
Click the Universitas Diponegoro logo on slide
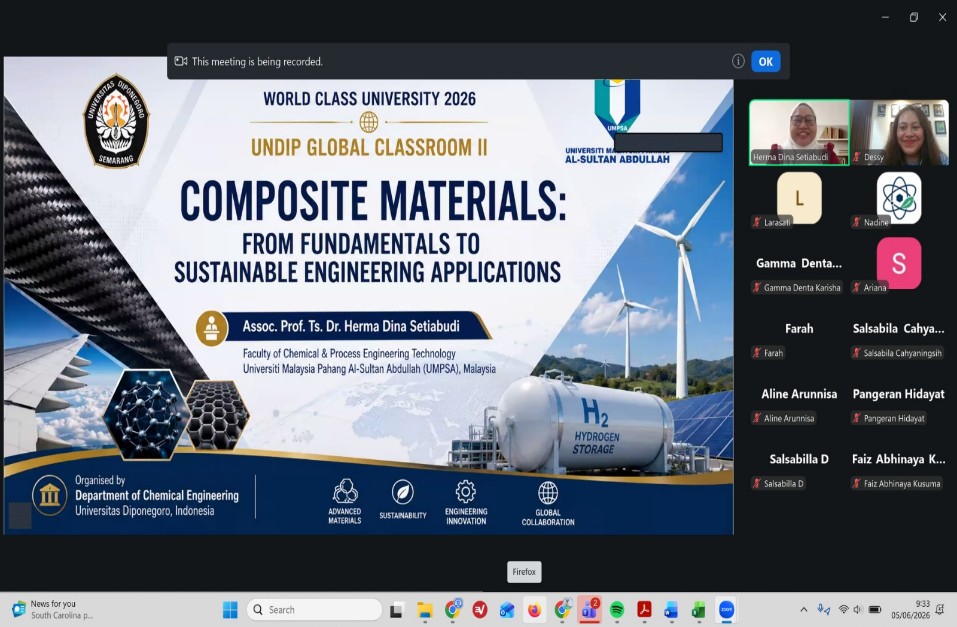point(116,121)
